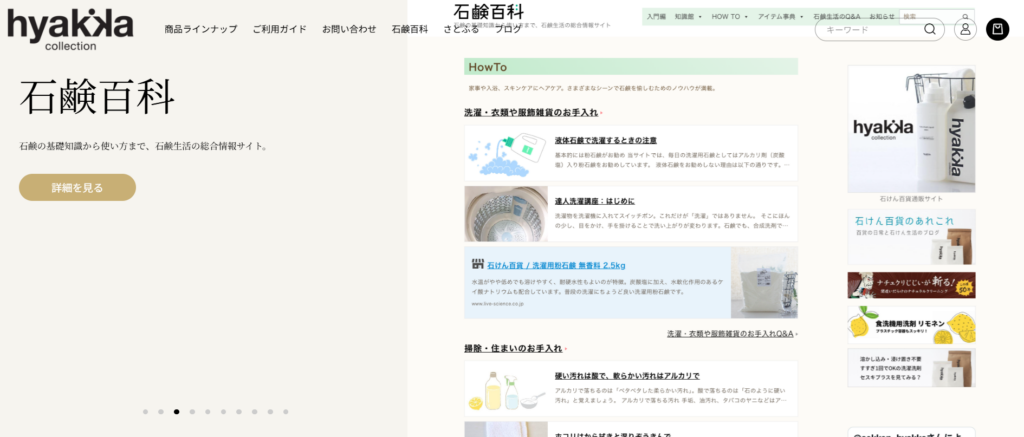Select the first carousel dot
1024x437 pixels.
[145, 412]
